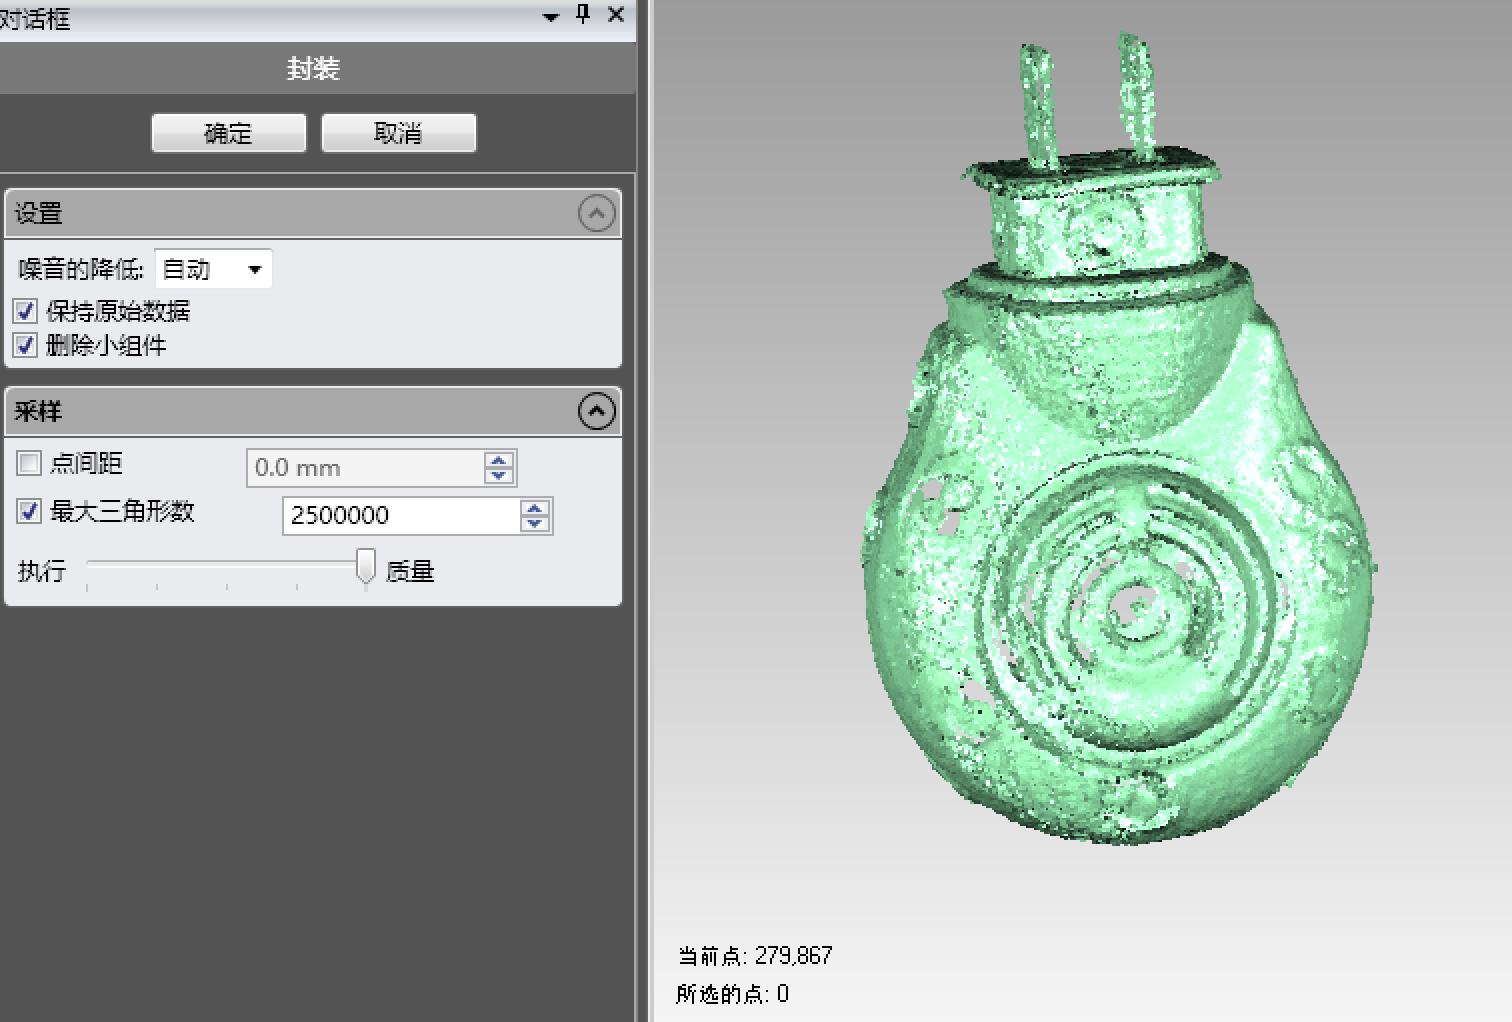Enable the 点间距 checkbox

point(29,463)
